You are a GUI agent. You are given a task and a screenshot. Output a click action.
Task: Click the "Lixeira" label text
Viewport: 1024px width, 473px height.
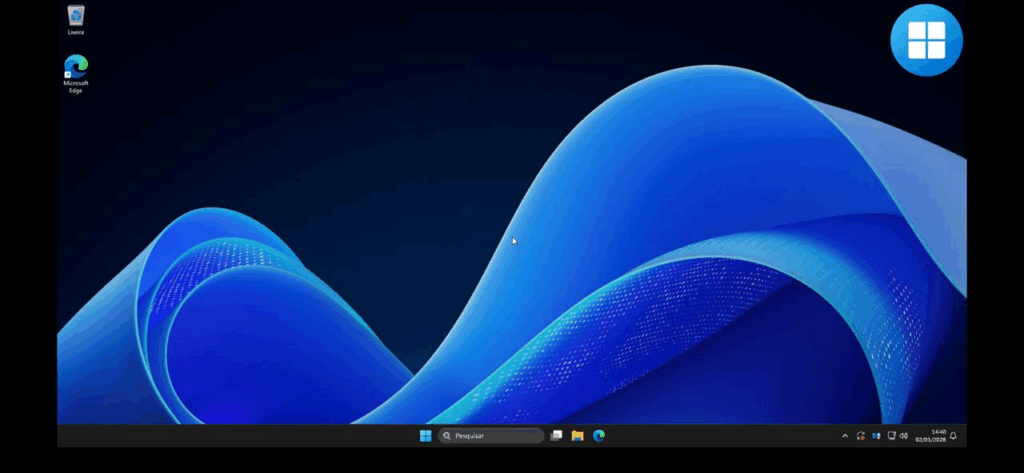[76, 32]
